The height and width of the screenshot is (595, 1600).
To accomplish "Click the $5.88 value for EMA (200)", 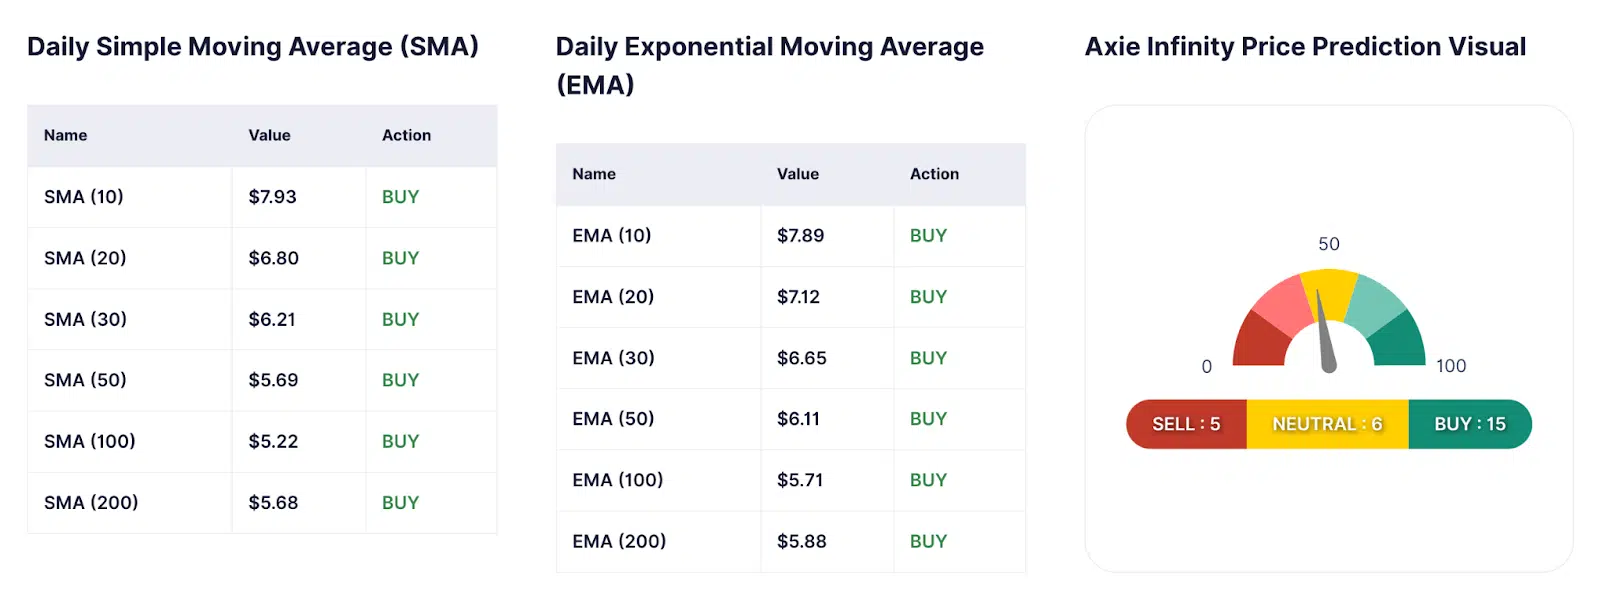I will 801,541.
